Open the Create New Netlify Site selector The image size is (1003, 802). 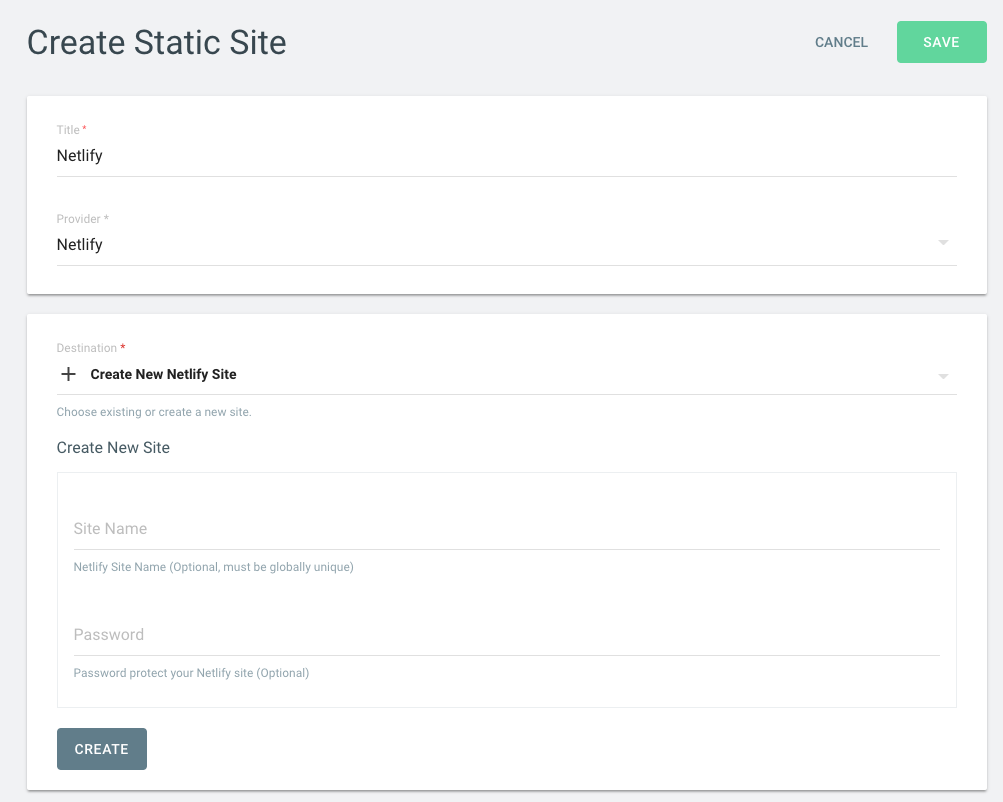click(507, 375)
